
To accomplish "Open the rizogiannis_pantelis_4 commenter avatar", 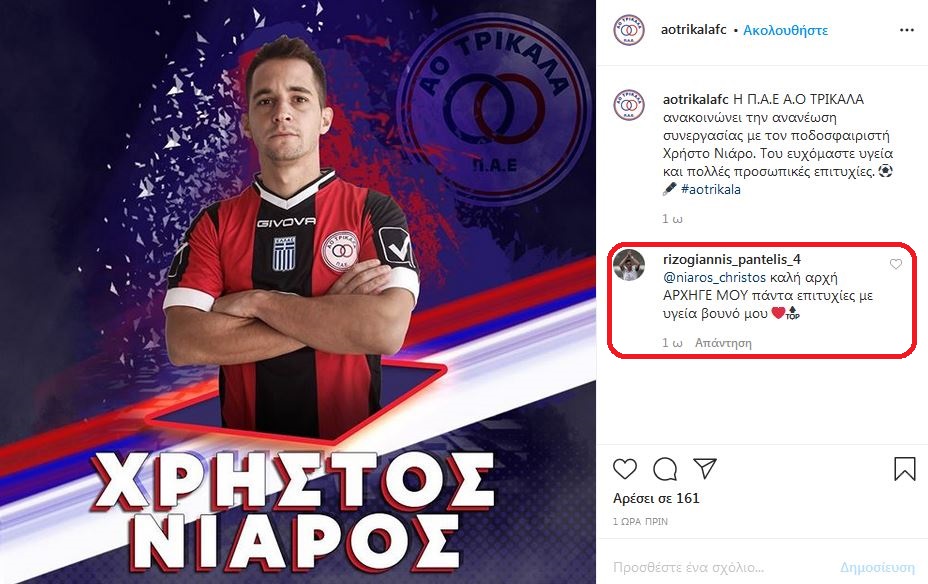I will tap(629, 265).
